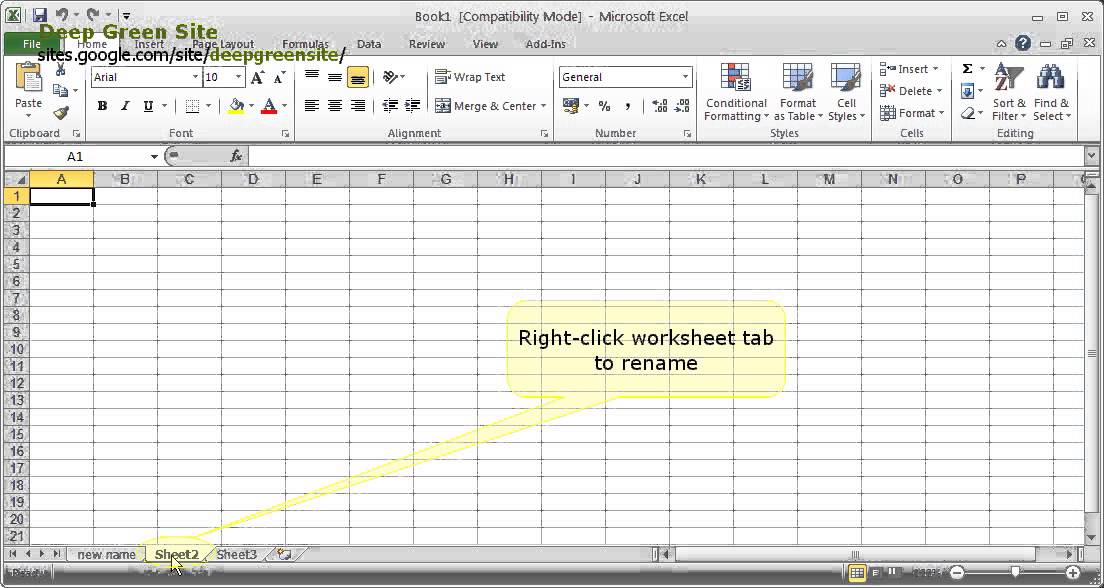Open the font size dropdown

[239, 77]
